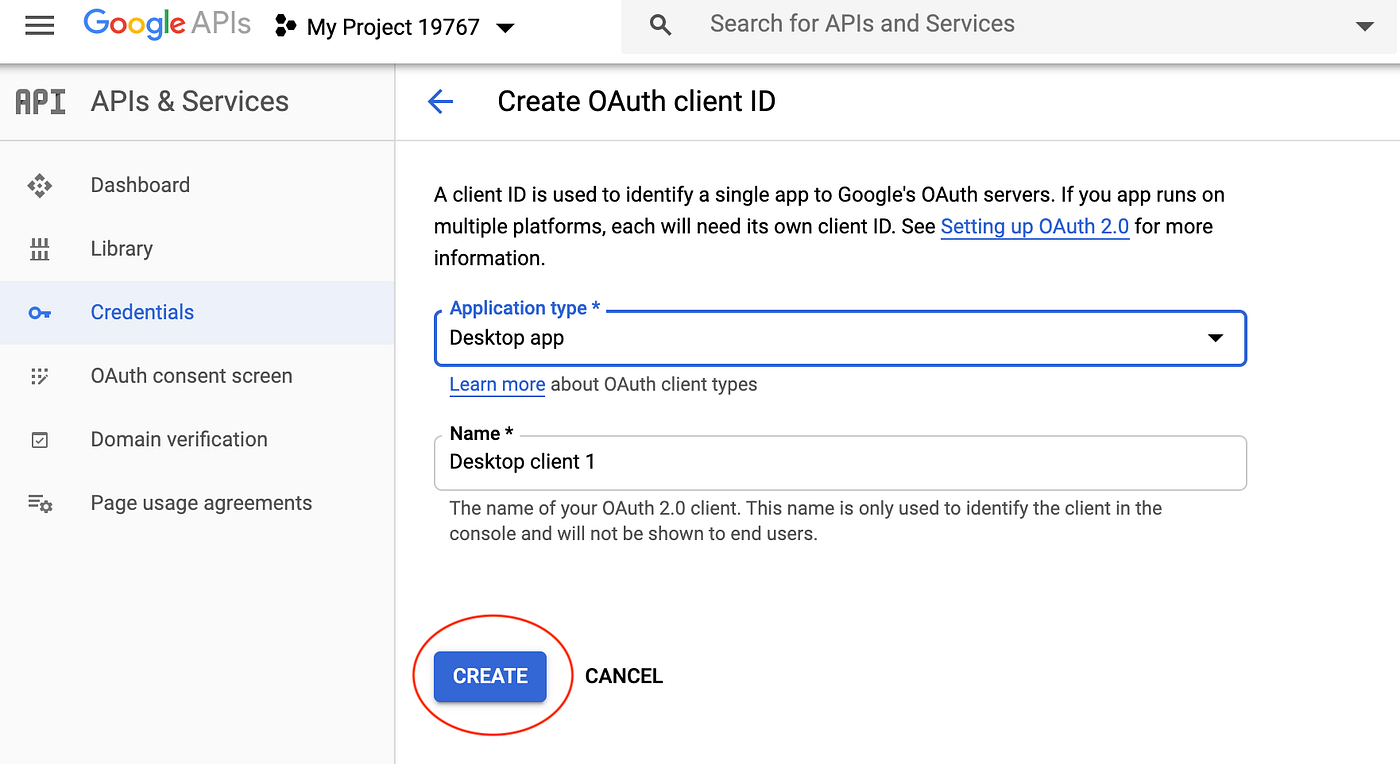The width and height of the screenshot is (1400, 764).
Task: Expand the search bar dropdown arrow
Action: coord(1365,26)
